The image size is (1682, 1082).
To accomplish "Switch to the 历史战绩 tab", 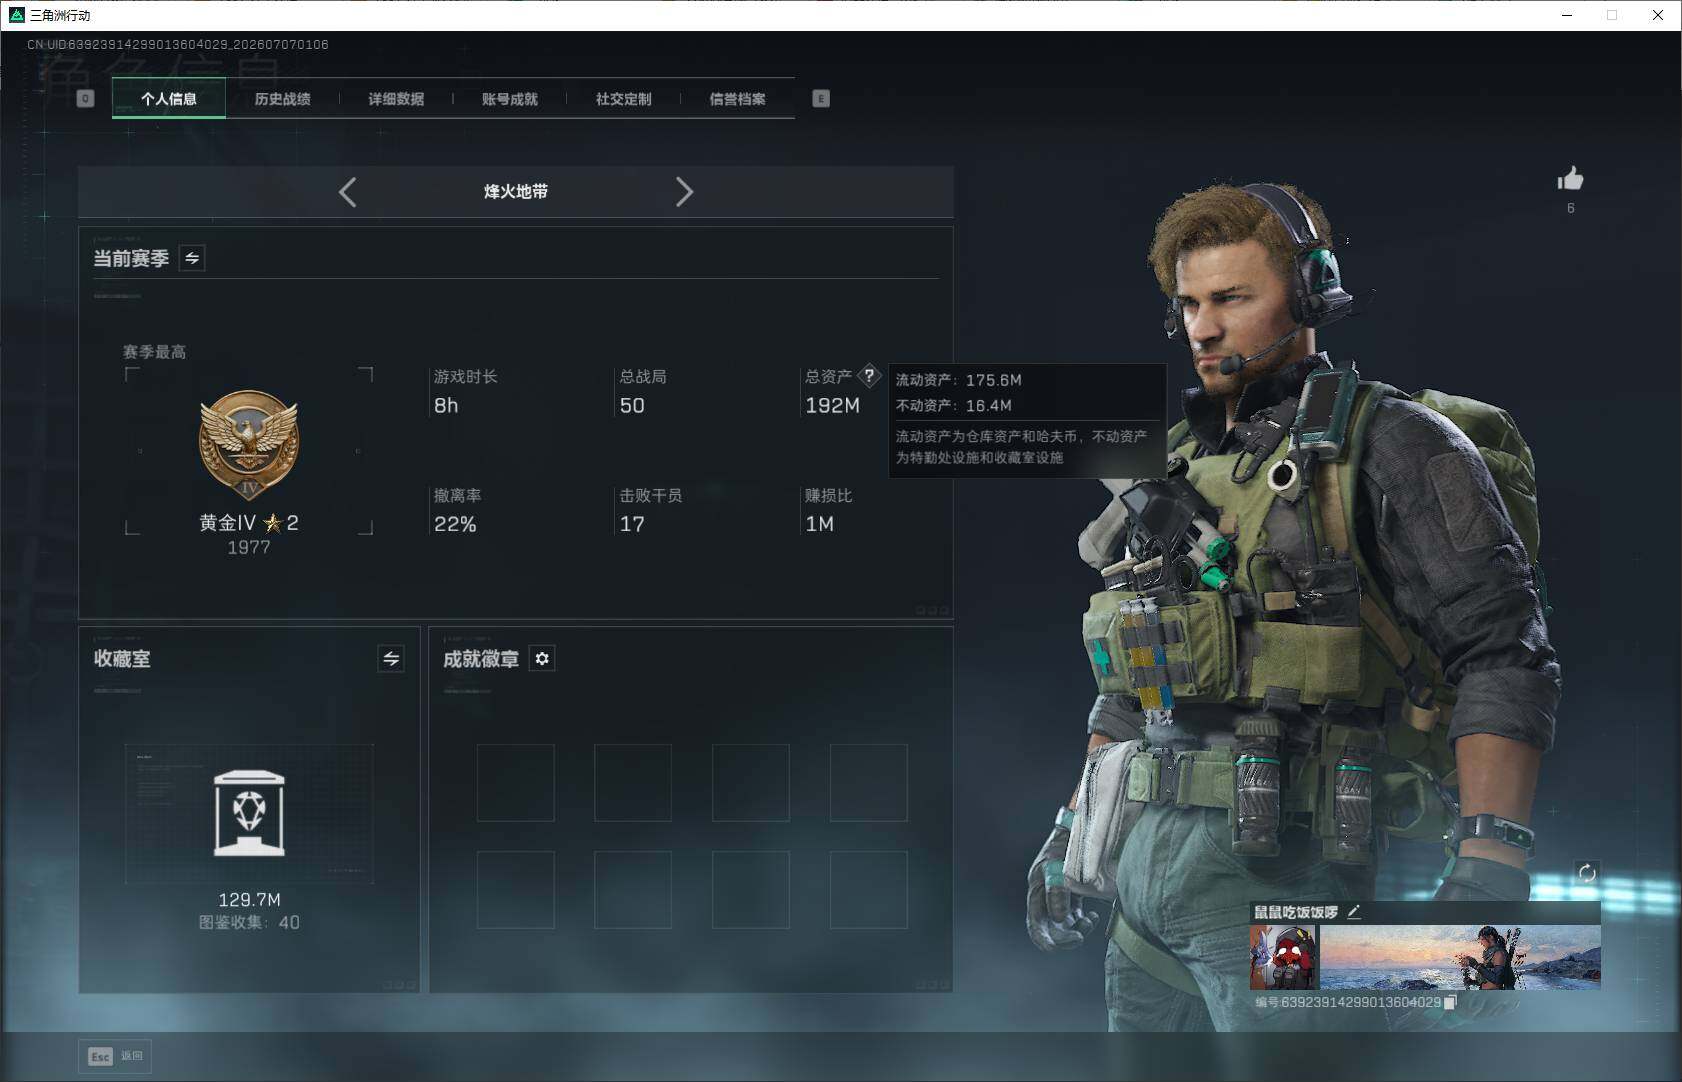I will pyautogui.click(x=282, y=98).
